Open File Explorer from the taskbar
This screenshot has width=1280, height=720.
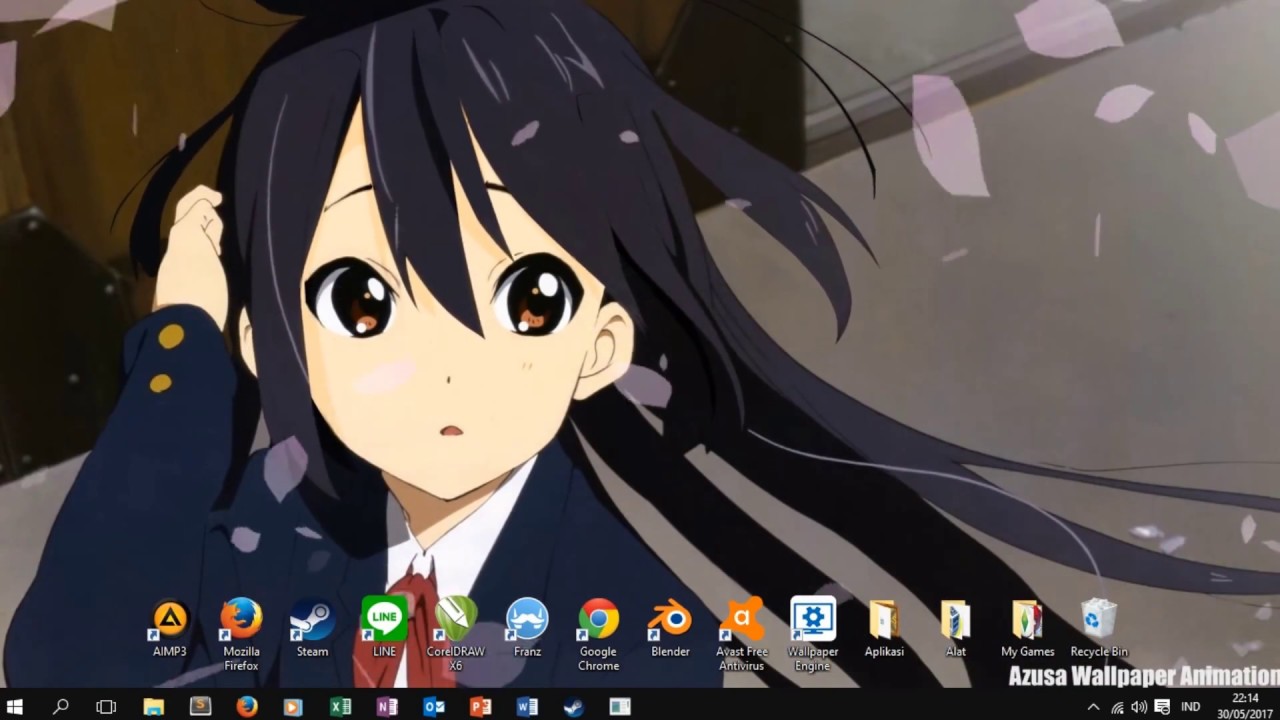click(x=153, y=706)
